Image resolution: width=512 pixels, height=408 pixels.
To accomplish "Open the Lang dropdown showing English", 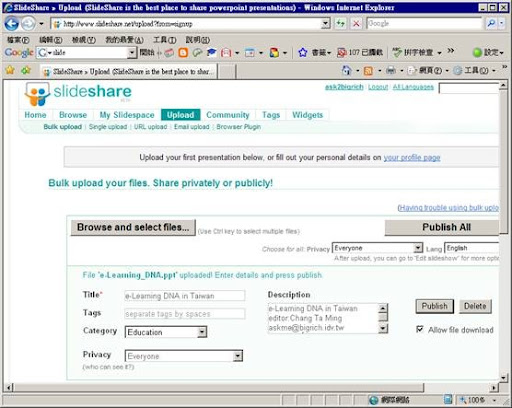I will [472, 248].
